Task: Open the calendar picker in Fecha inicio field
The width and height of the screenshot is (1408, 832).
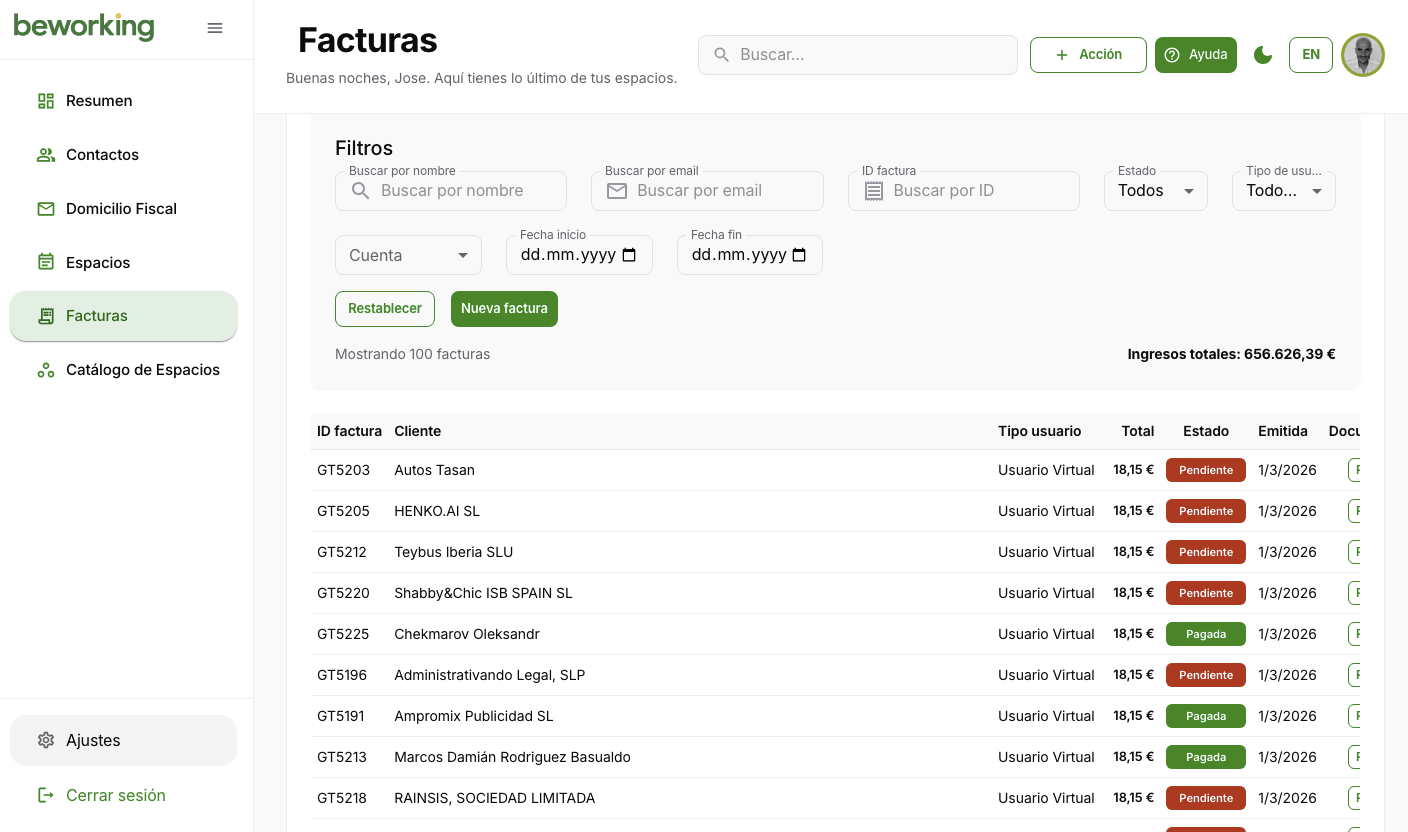Action: pyautogui.click(x=630, y=255)
